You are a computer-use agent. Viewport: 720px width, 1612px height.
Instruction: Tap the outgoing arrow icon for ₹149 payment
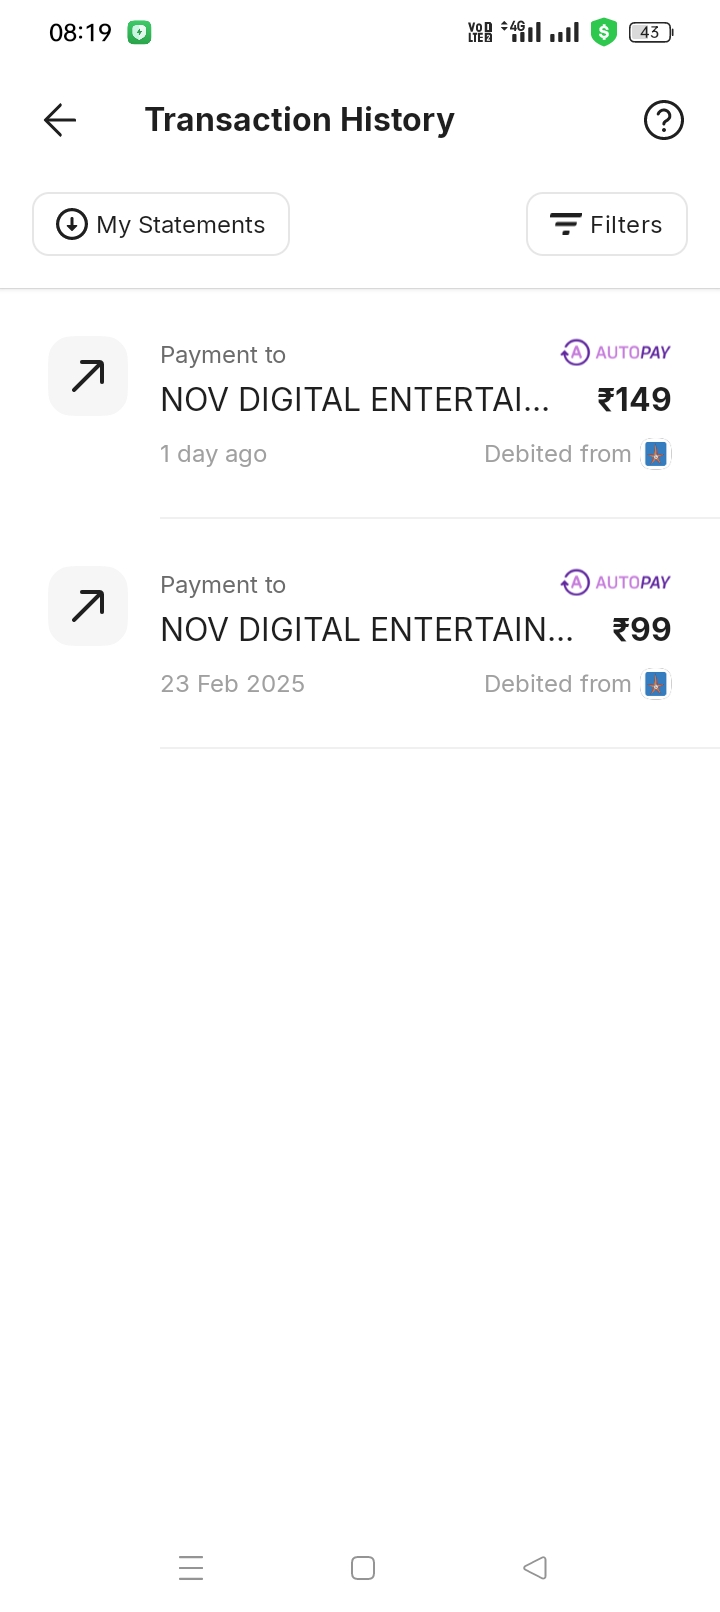click(88, 376)
